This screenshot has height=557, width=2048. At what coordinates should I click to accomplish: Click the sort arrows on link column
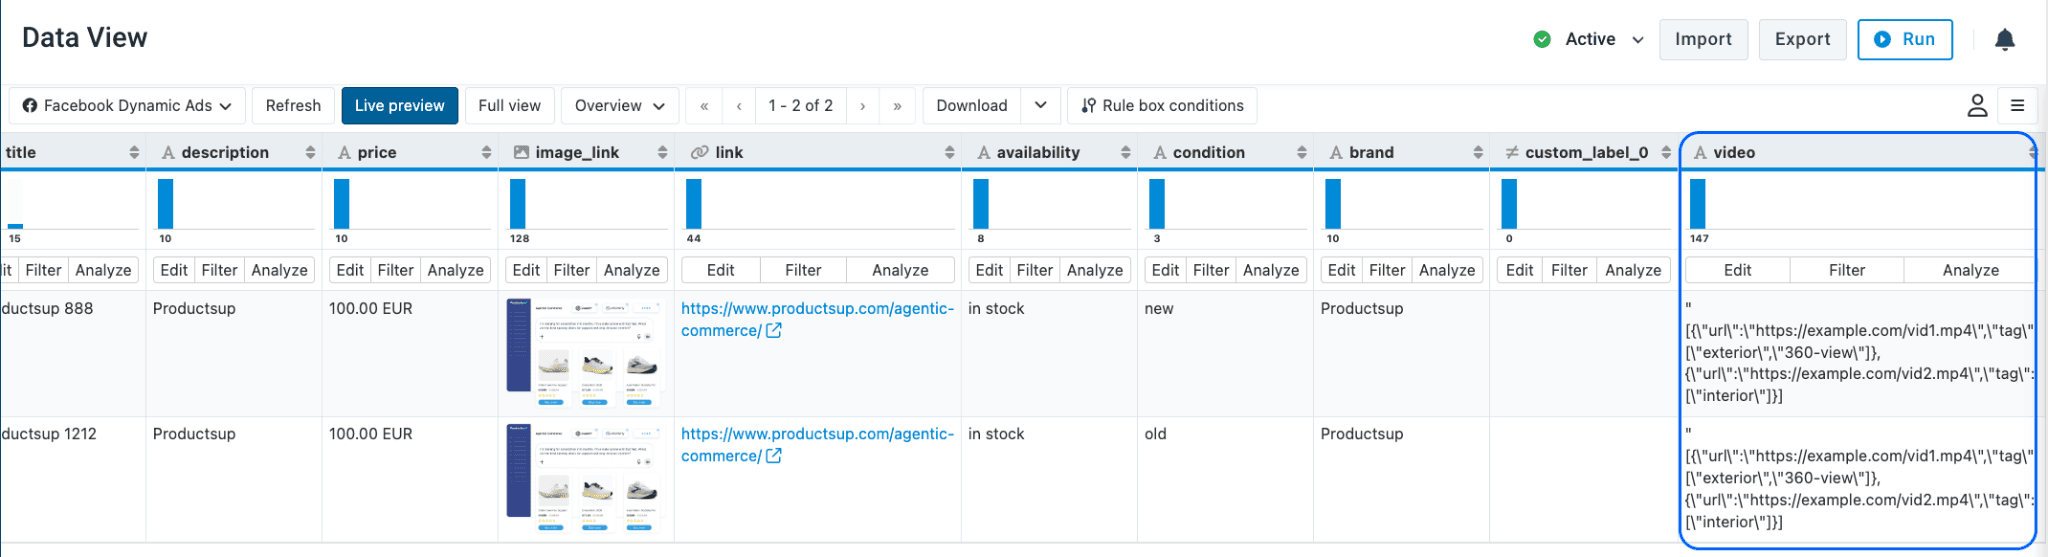(949, 152)
